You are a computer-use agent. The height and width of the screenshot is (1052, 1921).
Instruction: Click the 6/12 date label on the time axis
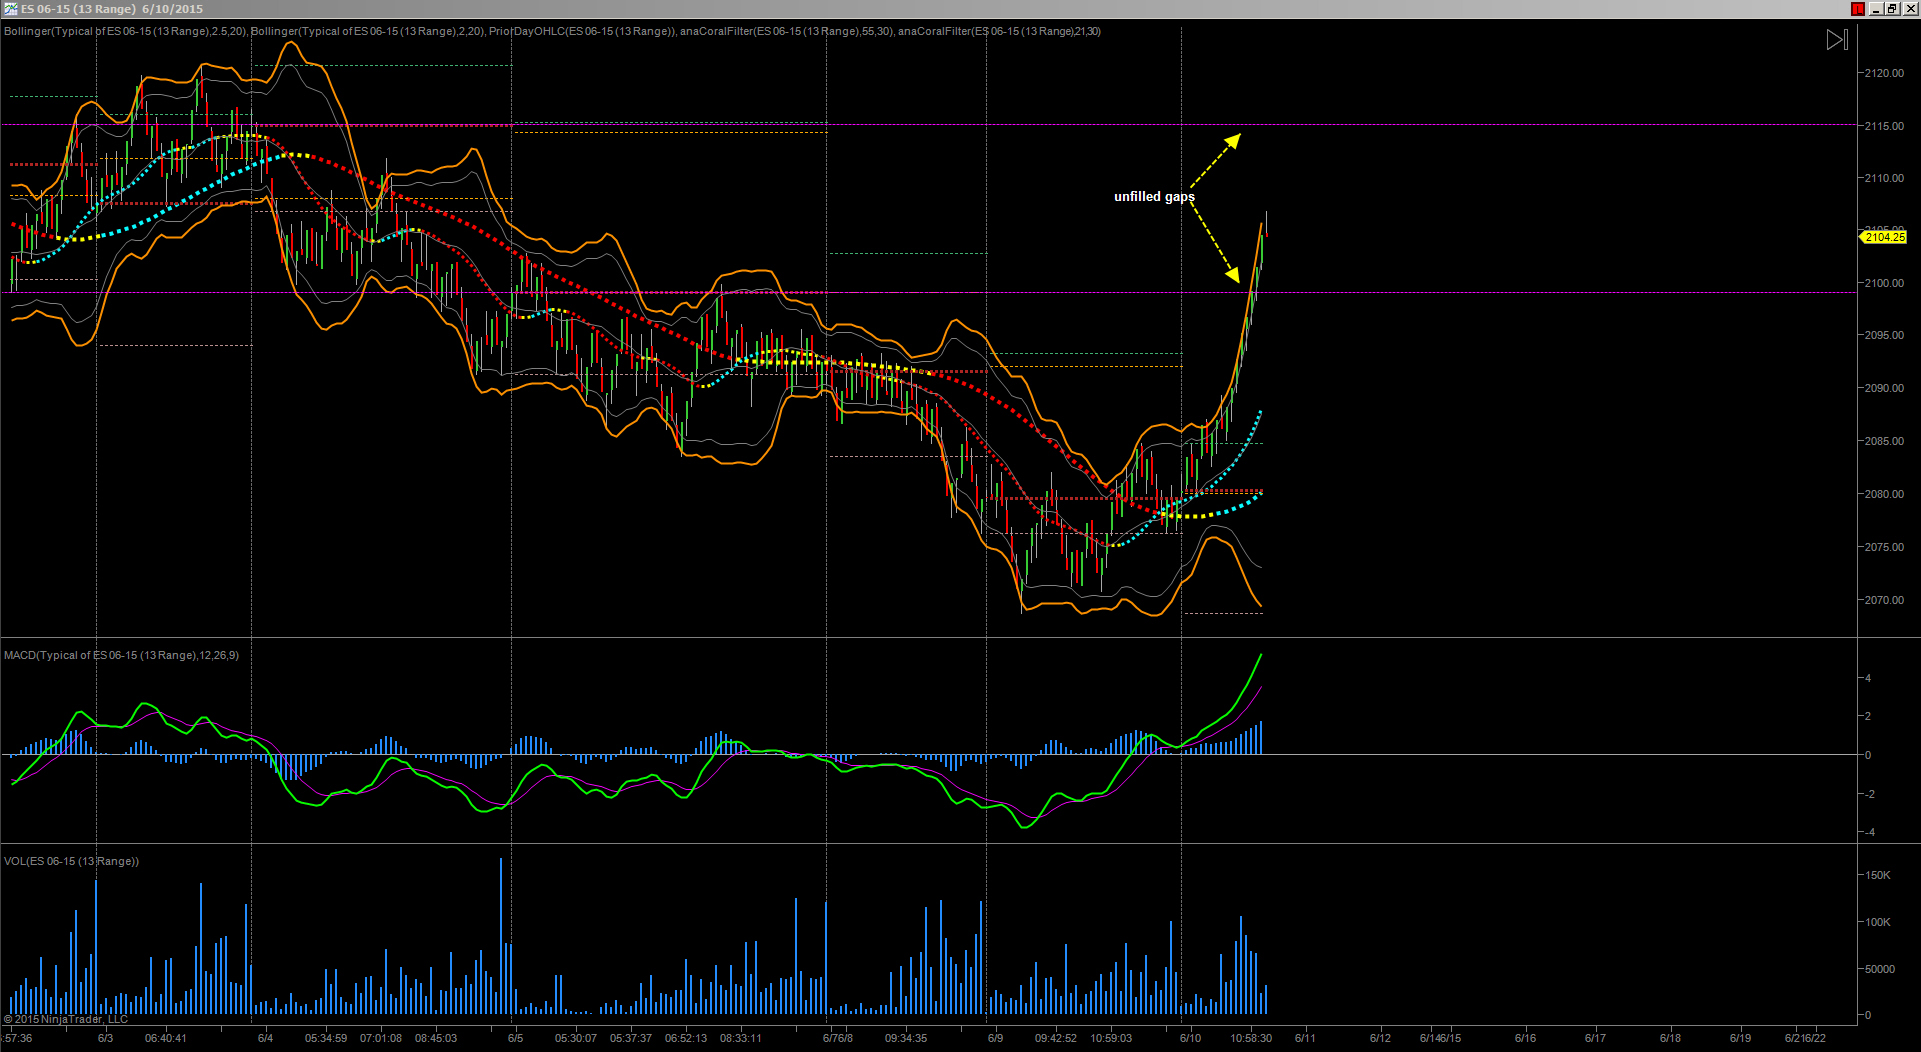pos(1380,1038)
